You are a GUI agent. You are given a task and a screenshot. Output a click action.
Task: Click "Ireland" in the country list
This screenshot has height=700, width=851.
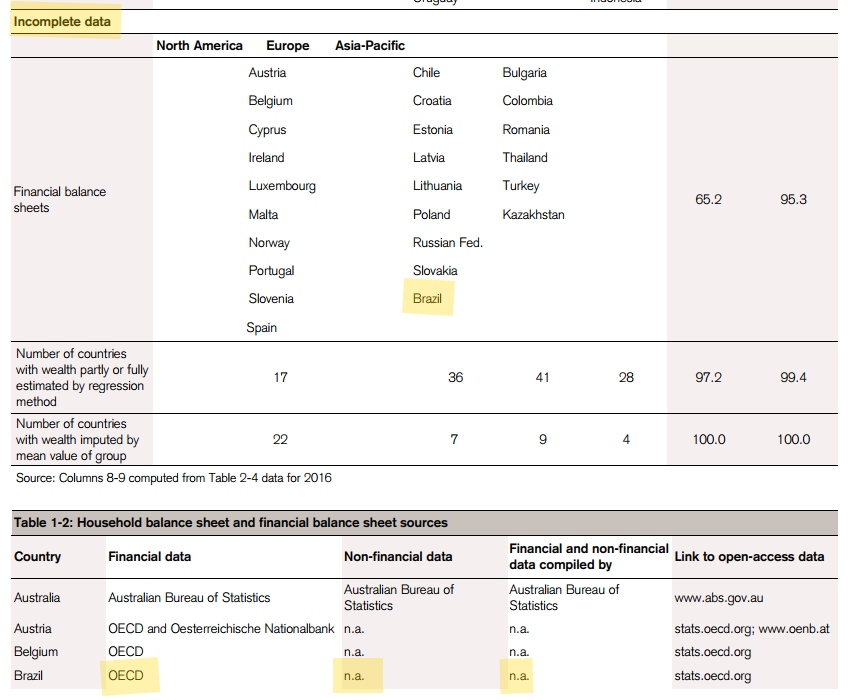click(266, 157)
